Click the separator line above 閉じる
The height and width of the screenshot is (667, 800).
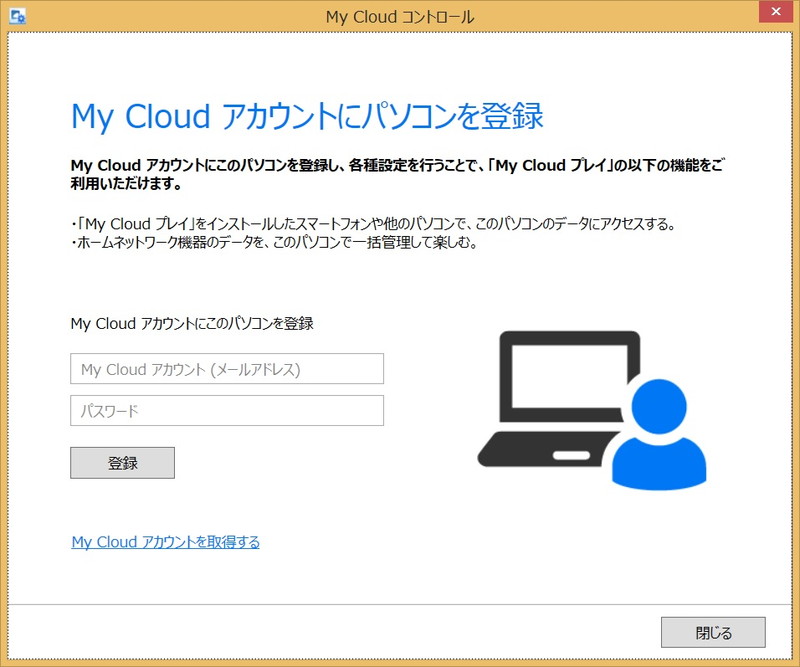pyautogui.click(x=400, y=605)
